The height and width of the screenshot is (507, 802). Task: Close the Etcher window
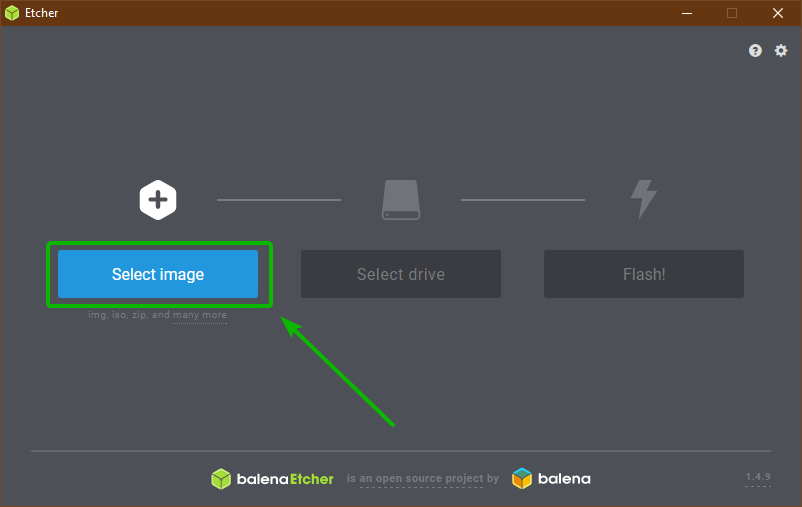point(778,13)
